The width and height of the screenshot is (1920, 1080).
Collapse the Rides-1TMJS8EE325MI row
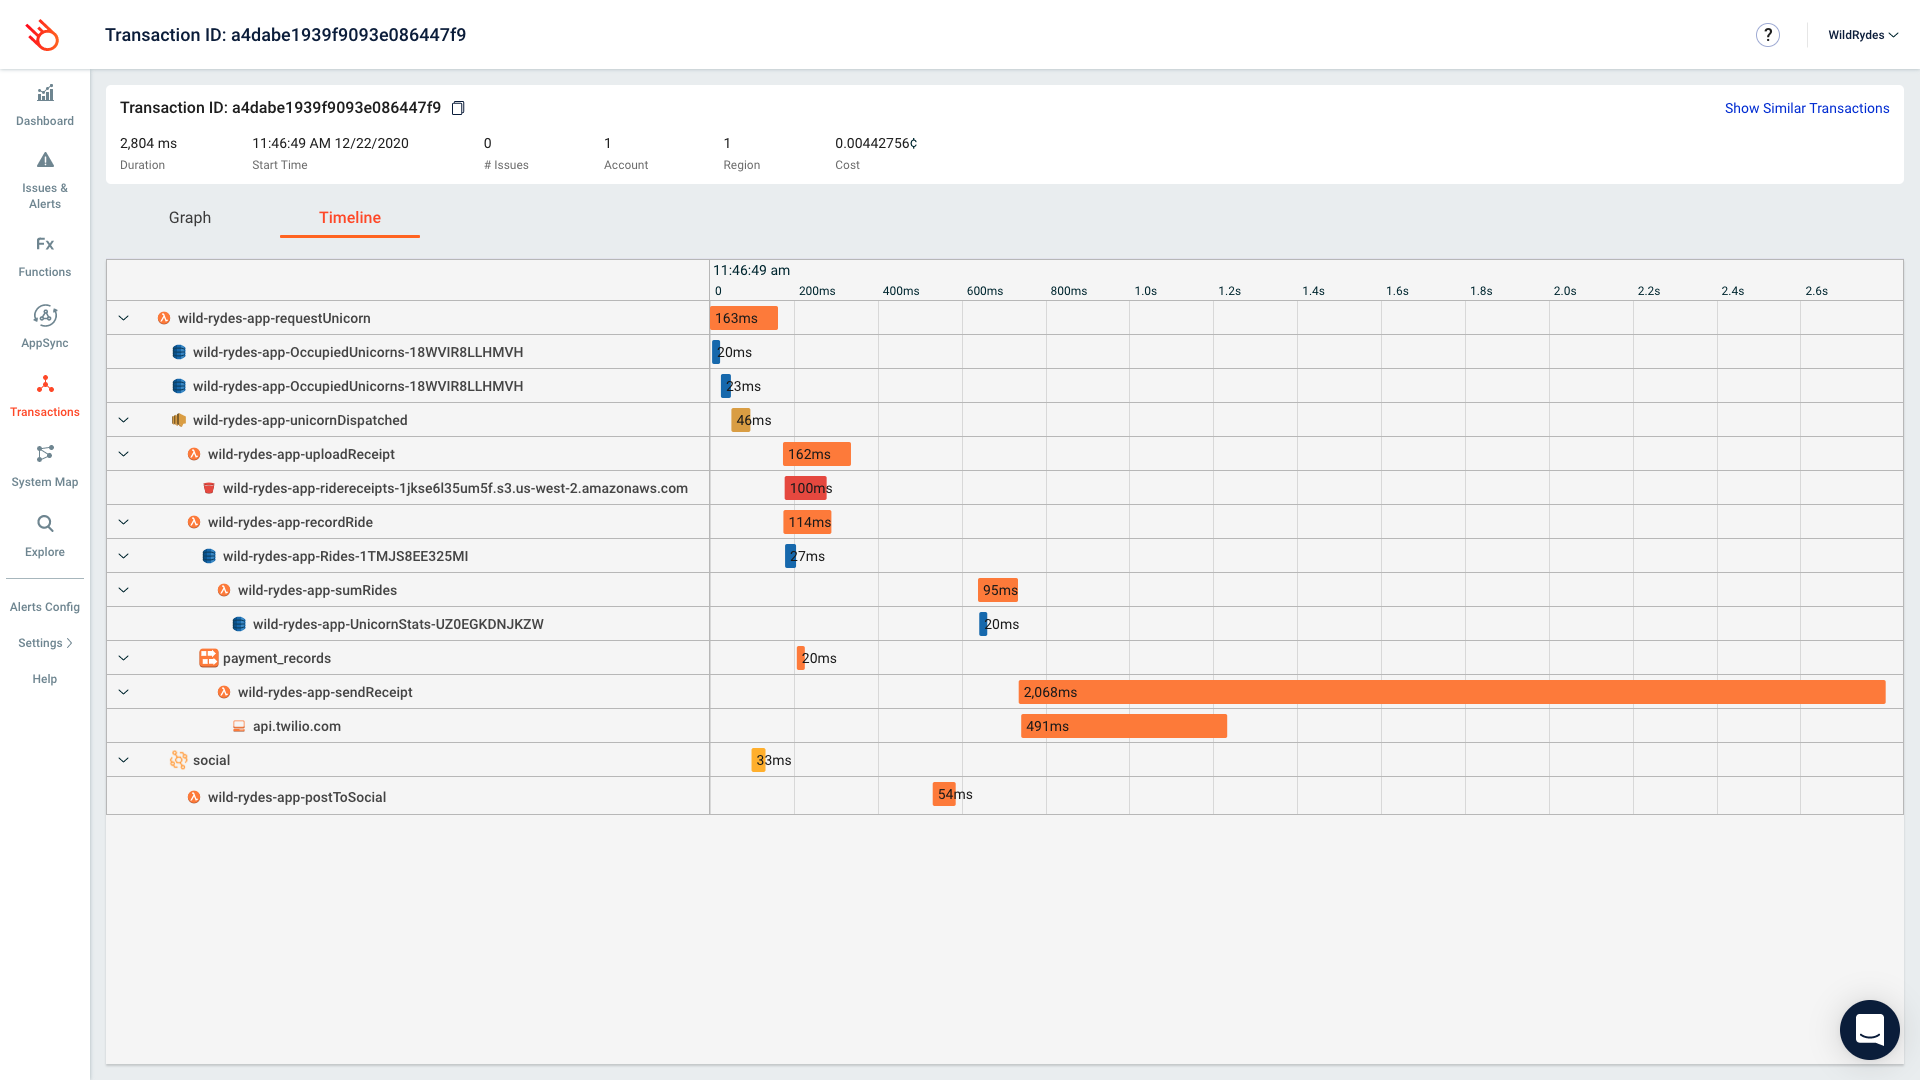pyautogui.click(x=124, y=556)
